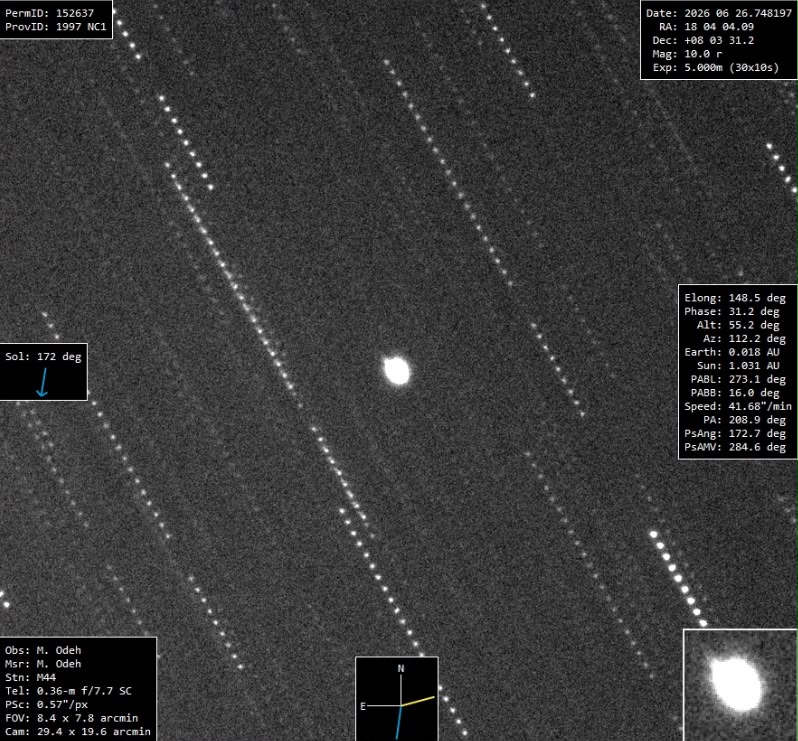Click the E label on the compass
798x741 pixels.
coord(363,706)
